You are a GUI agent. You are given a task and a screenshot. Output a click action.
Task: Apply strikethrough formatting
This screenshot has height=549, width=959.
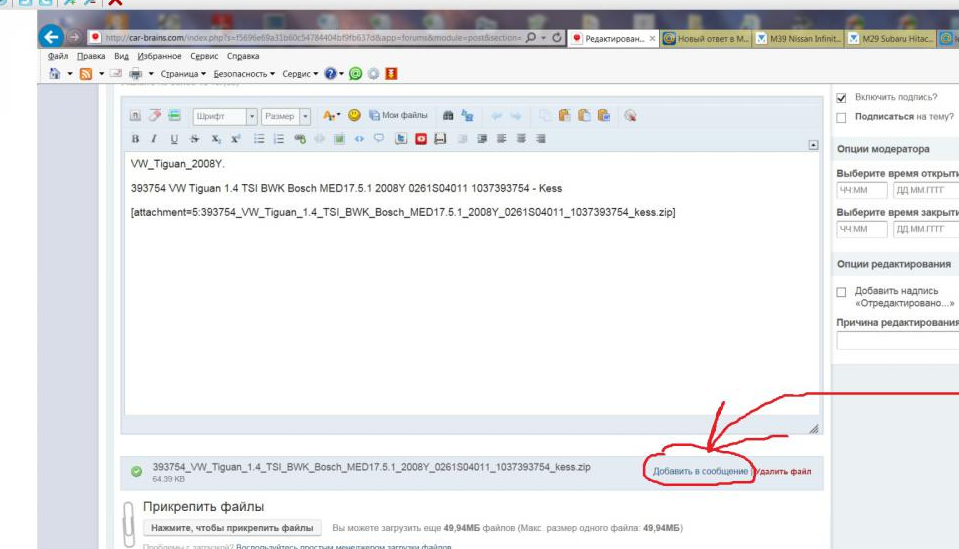pyautogui.click(x=194, y=139)
